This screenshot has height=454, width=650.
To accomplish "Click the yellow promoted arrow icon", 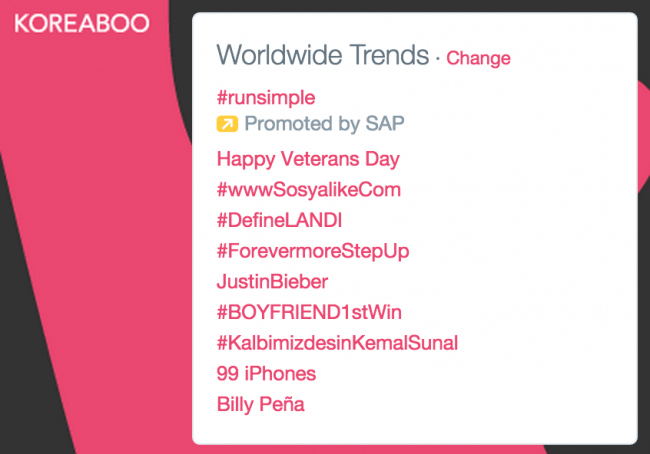I will 227,124.
